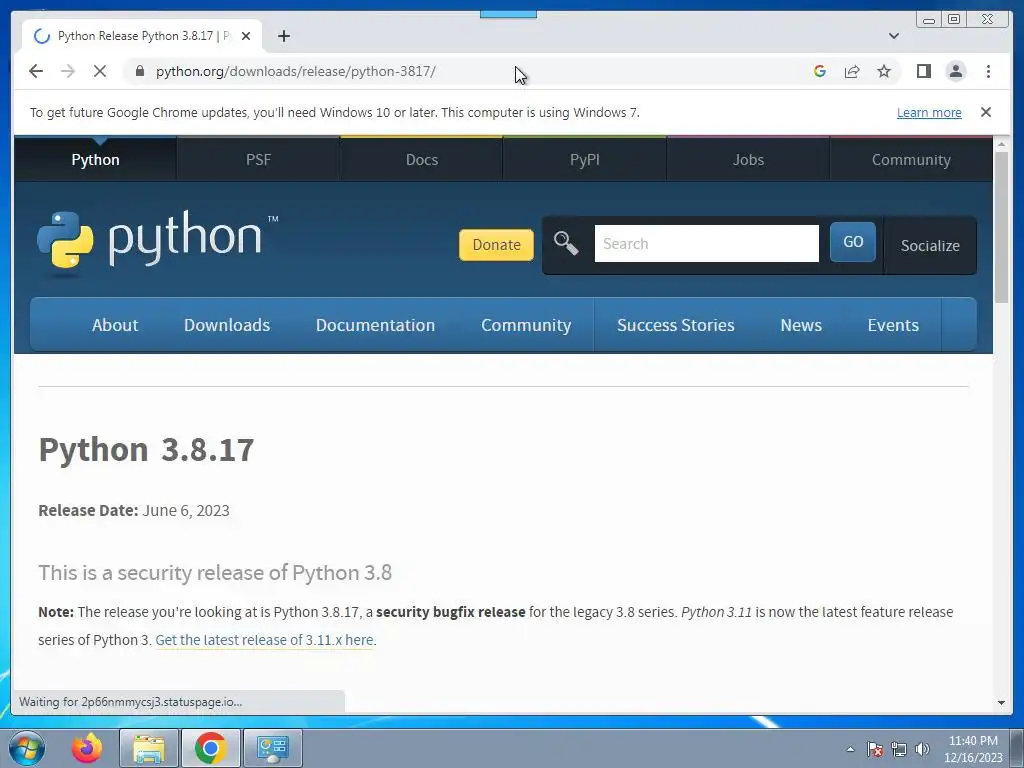1024x768 pixels.
Task: Open the Chrome side panel
Action: pyautogui.click(x=923, y=71)
